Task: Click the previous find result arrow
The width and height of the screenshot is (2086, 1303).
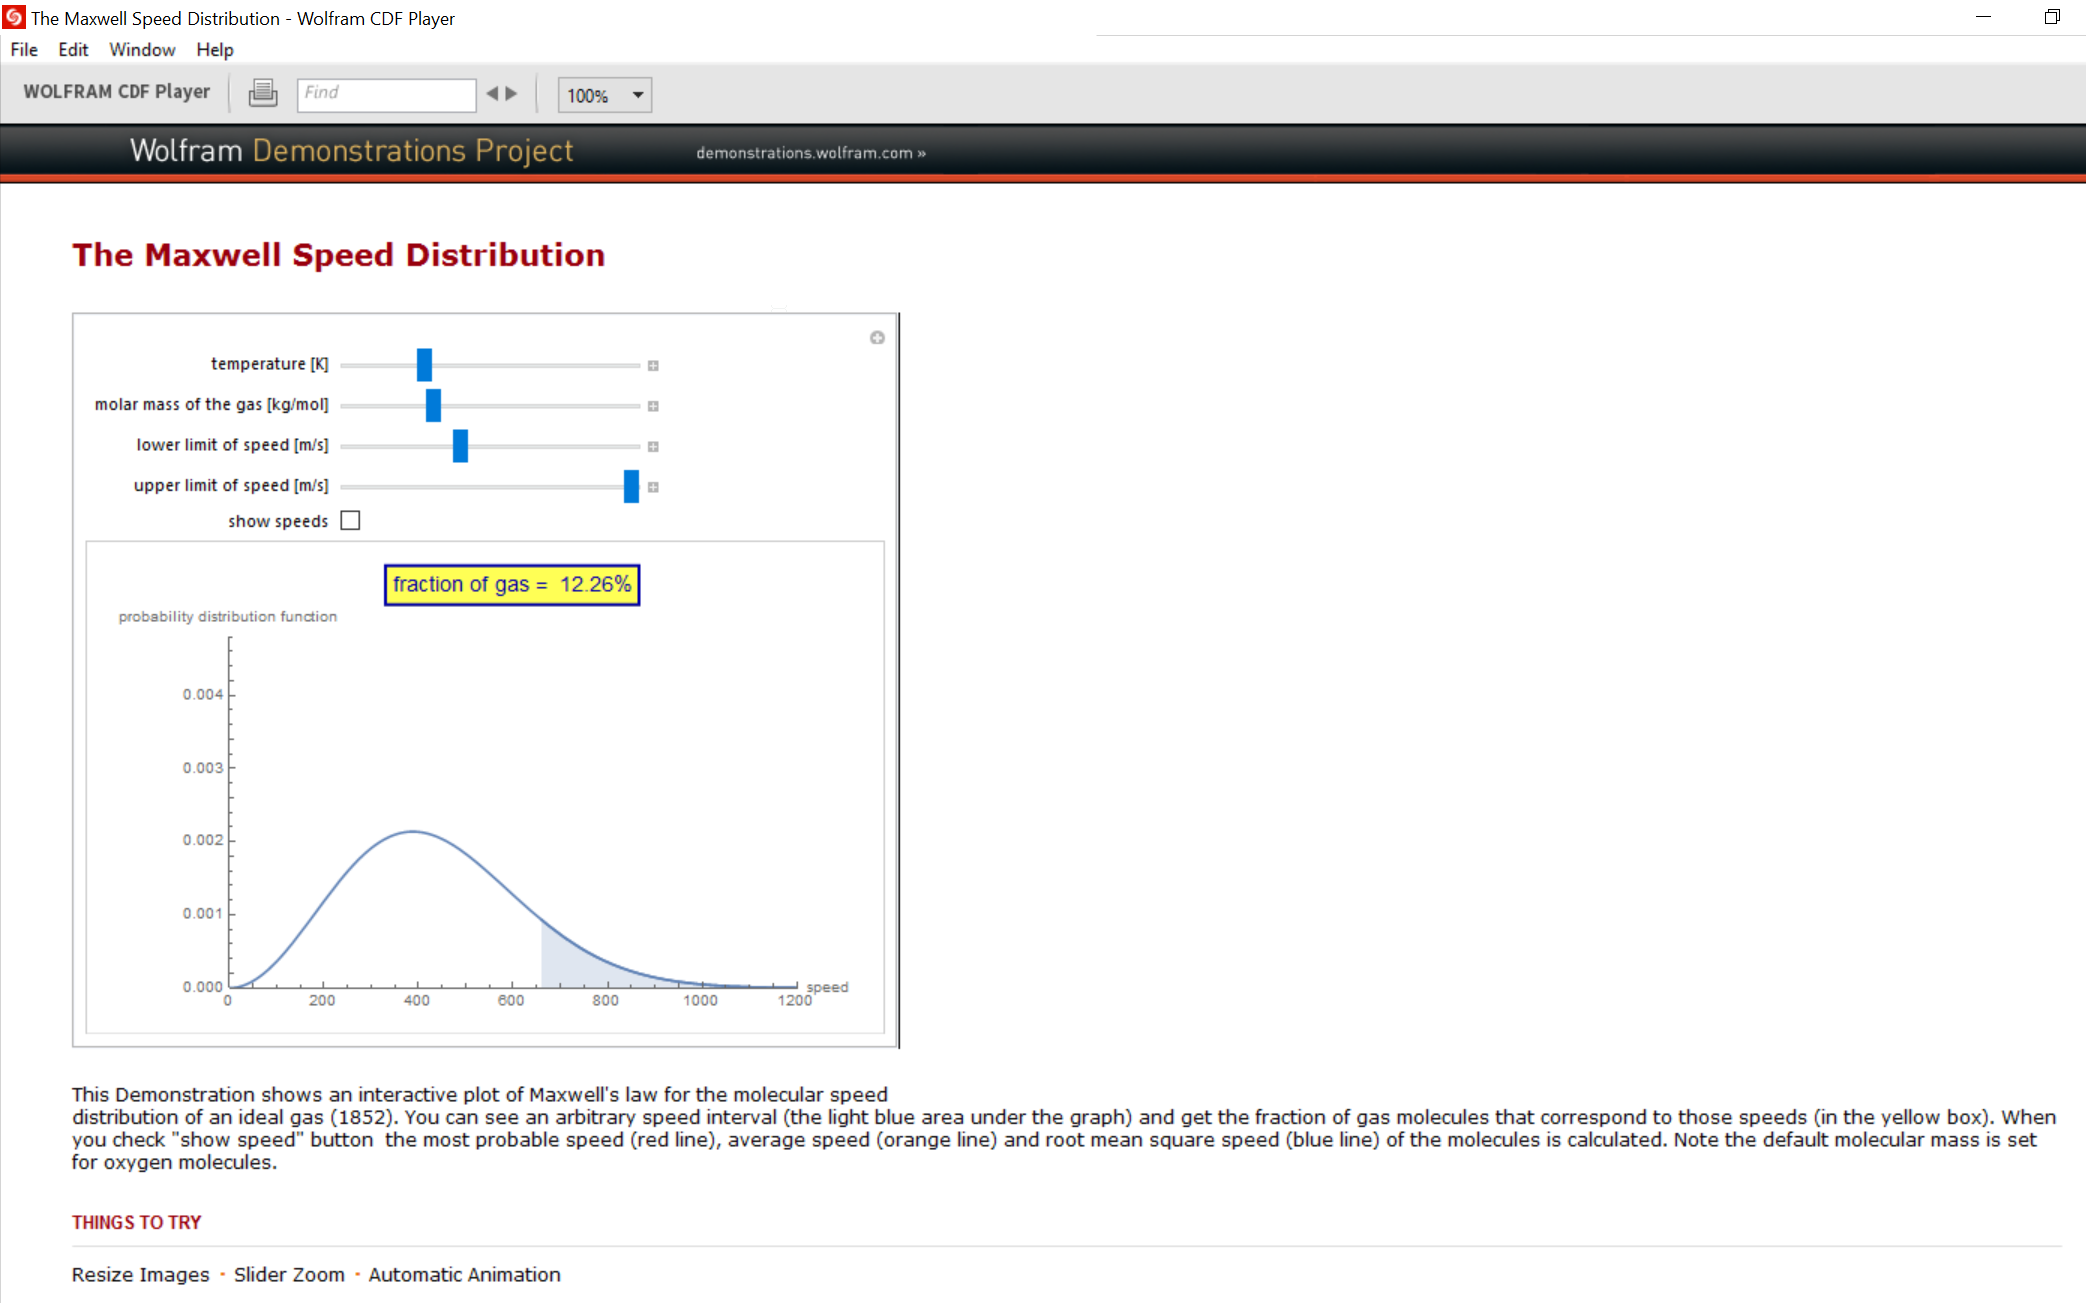Action: click(x=493, y=92)
